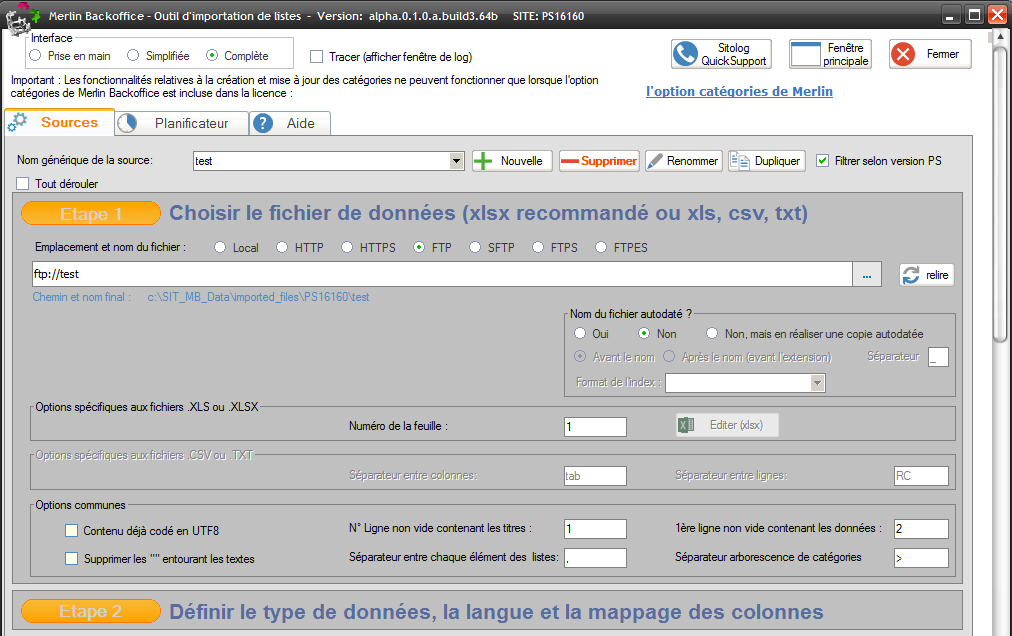The width and height of the screenshot is (1012, 636).
Task: Choose FTPES file location
Action: [x=601, y=247]
